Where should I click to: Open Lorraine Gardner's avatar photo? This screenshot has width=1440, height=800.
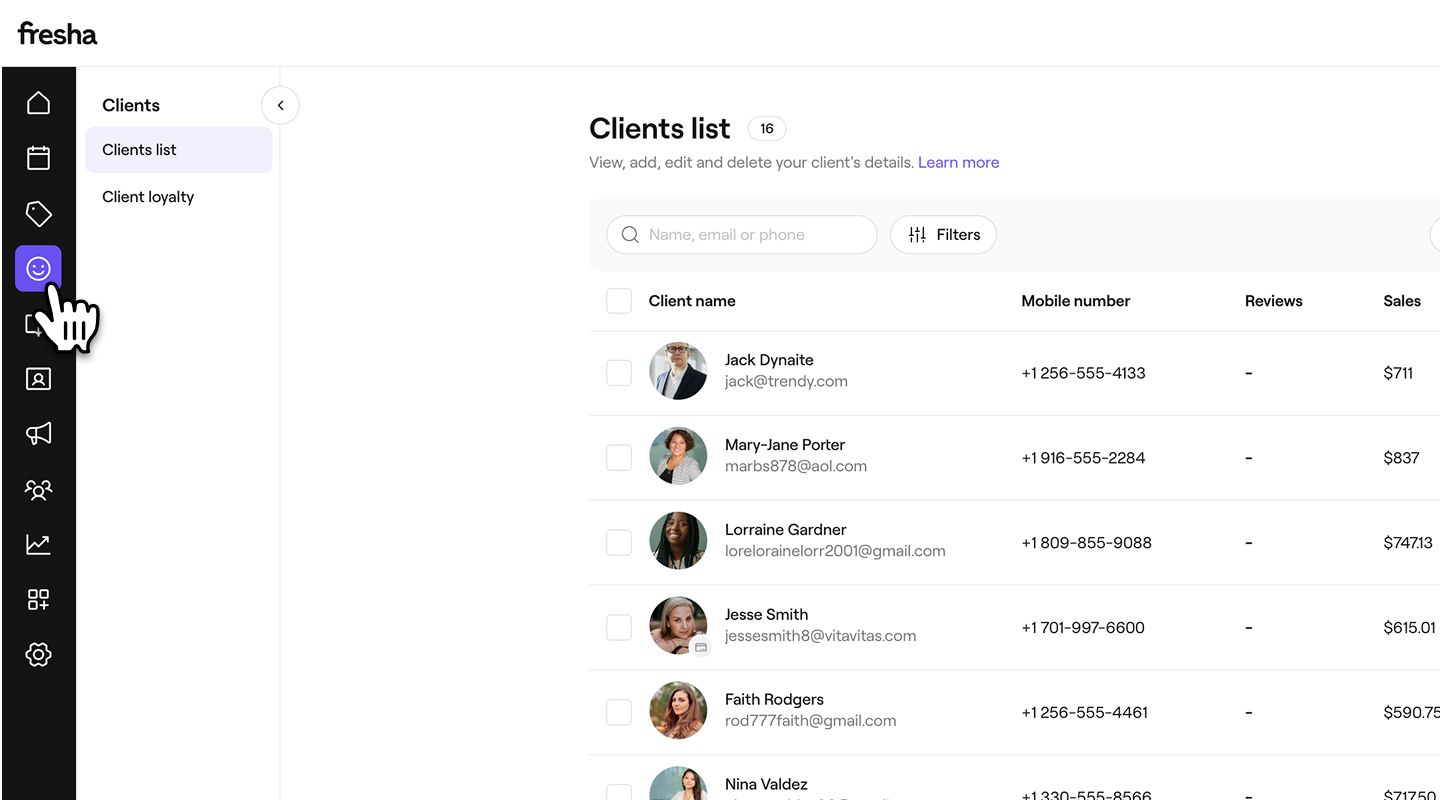click(678, 541)
